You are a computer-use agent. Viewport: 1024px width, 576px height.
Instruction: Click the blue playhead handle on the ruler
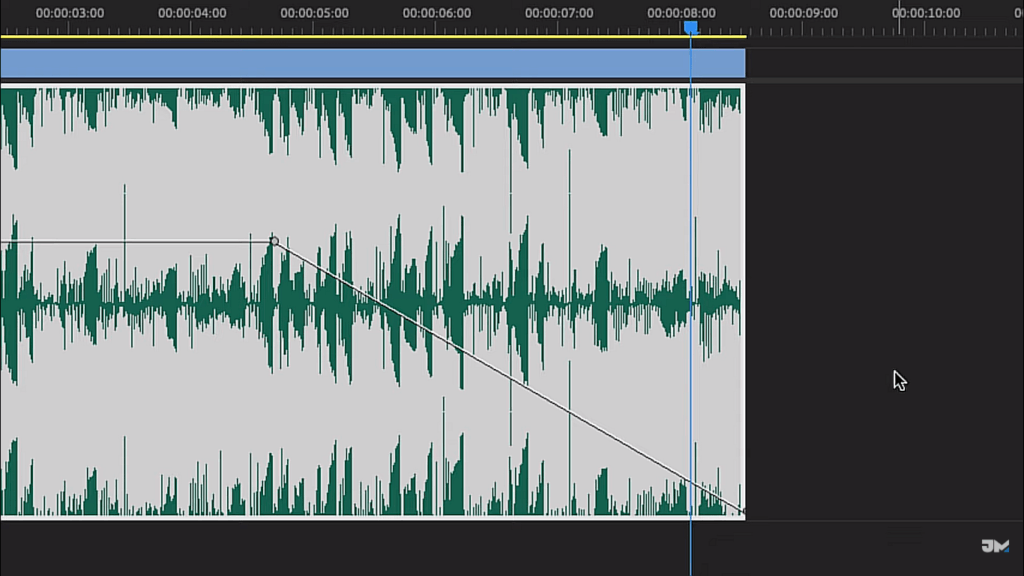[690, 27]
